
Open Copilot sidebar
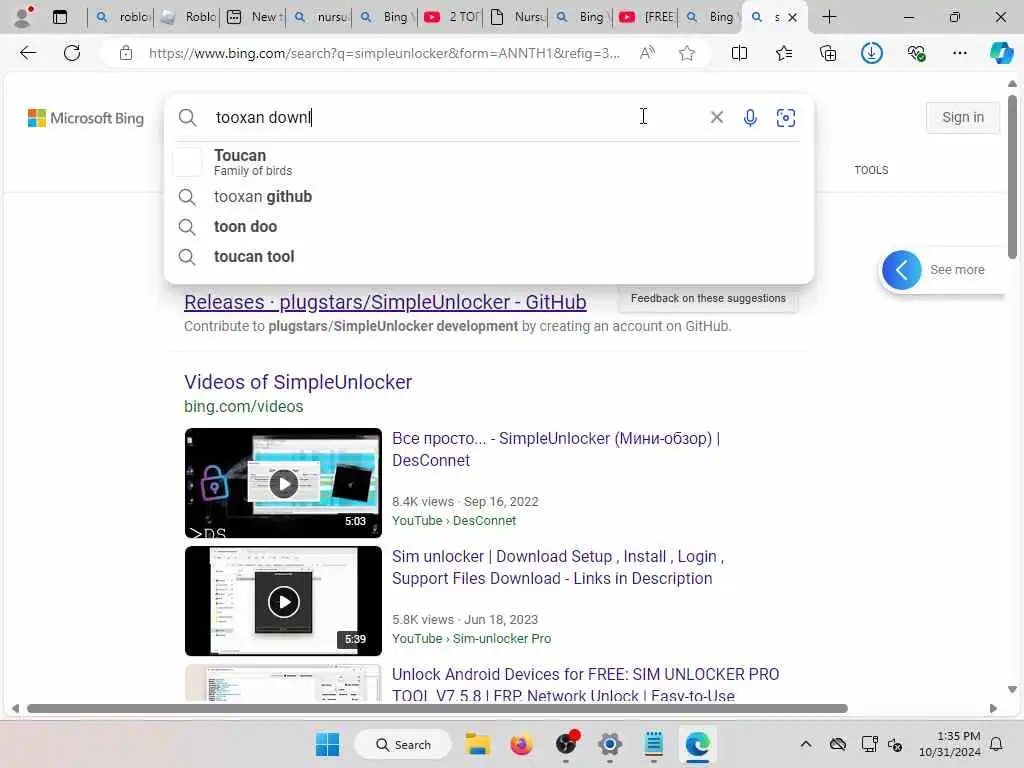pyautogui.click(x=1001, y=53)
